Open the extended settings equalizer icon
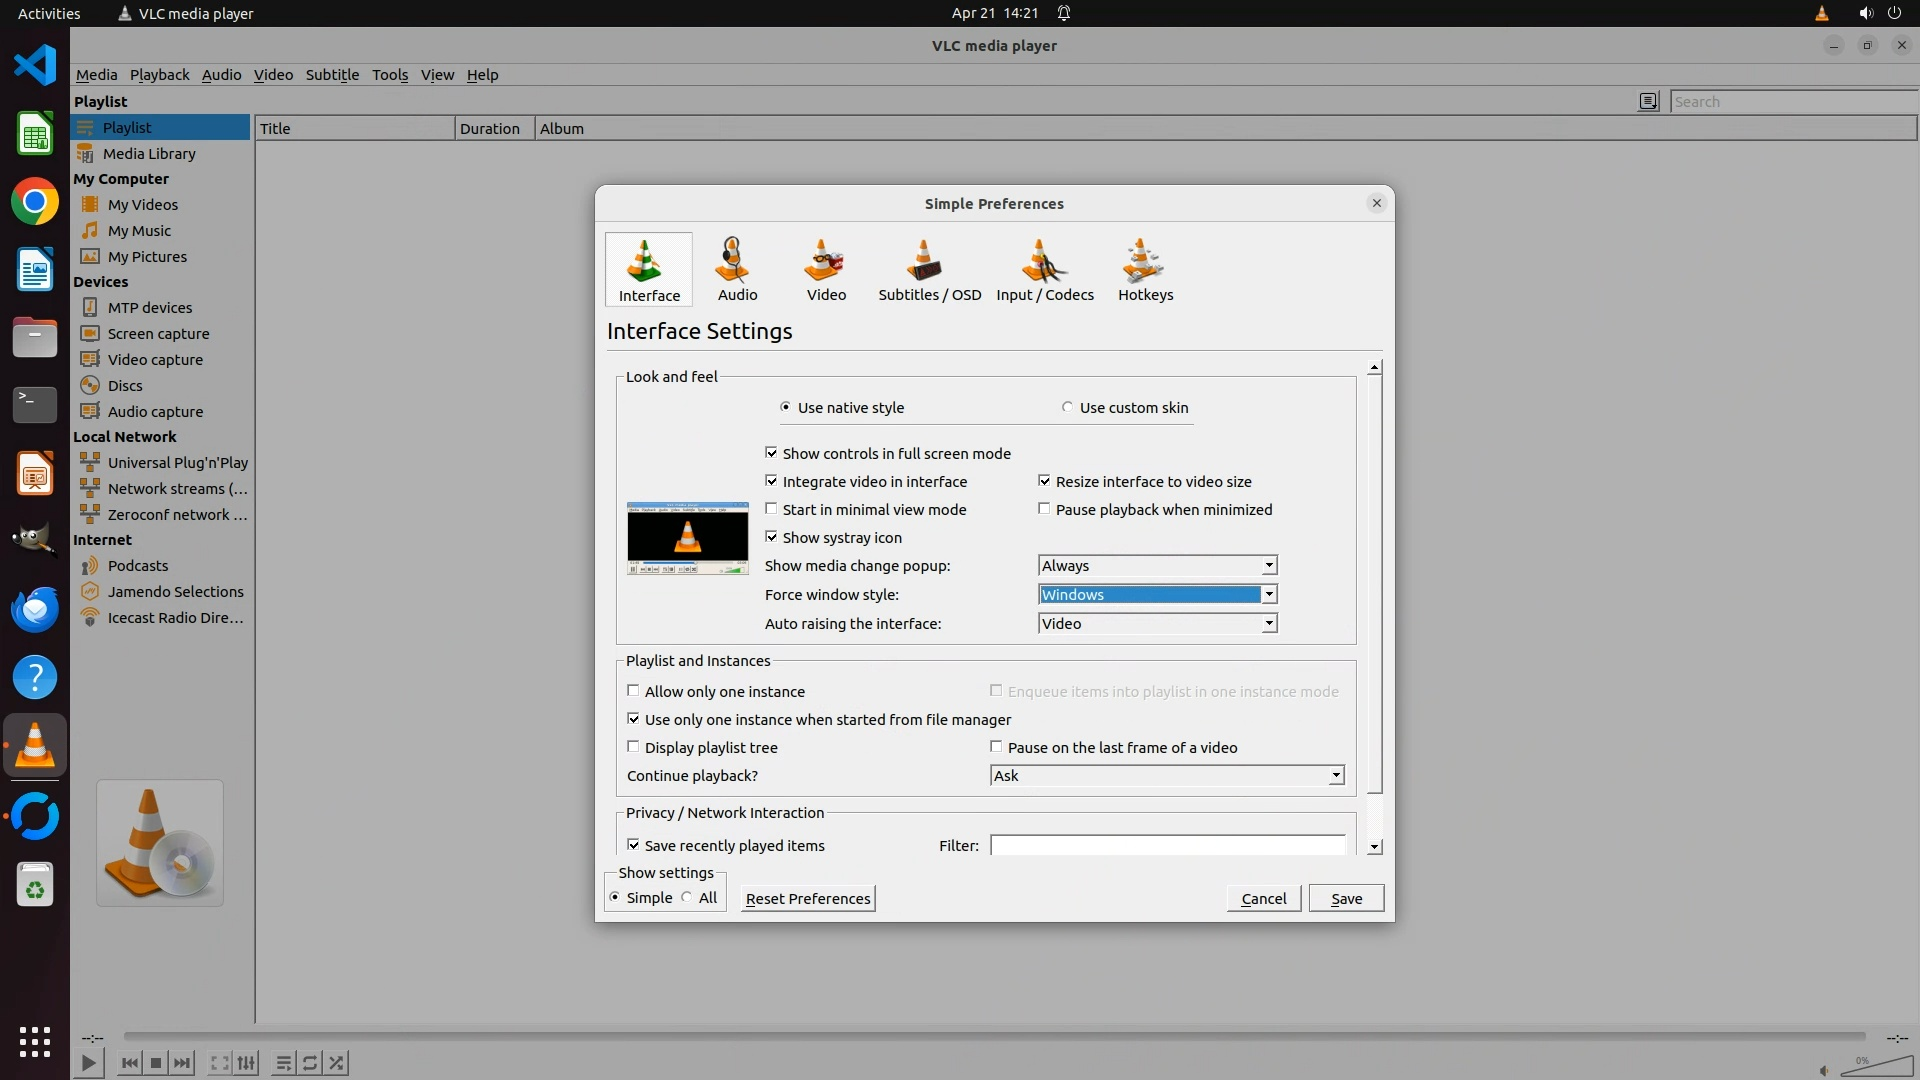 pos(247,1063)
